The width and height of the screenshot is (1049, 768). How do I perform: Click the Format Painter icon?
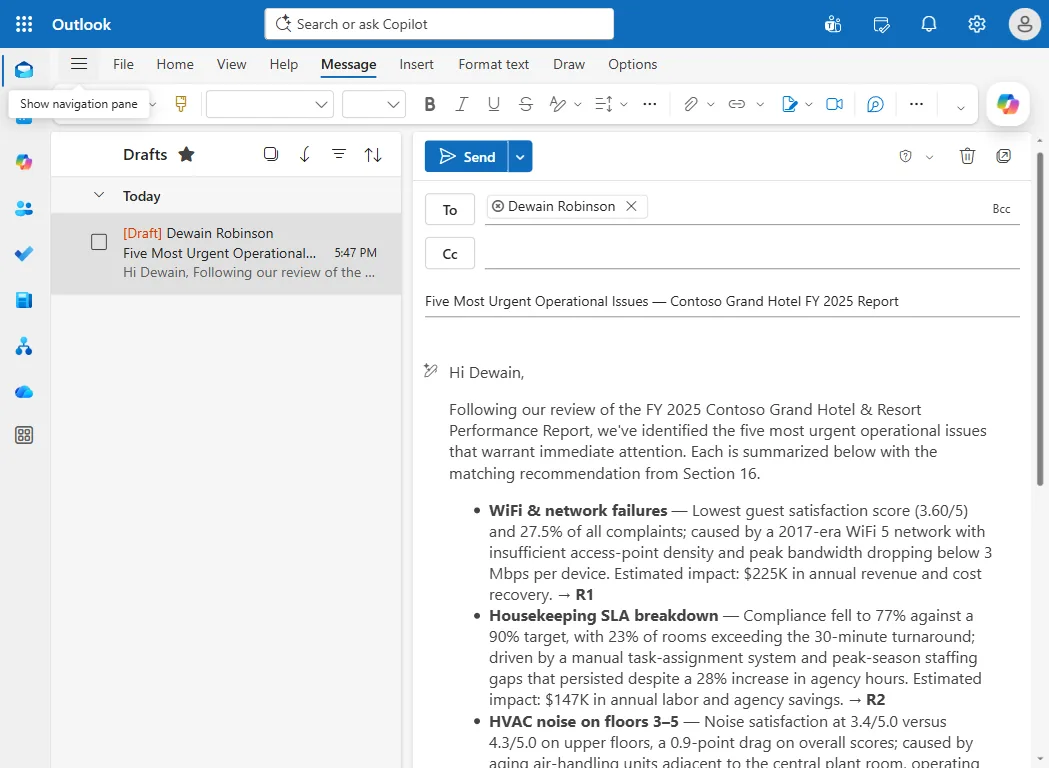coord(181,104)
